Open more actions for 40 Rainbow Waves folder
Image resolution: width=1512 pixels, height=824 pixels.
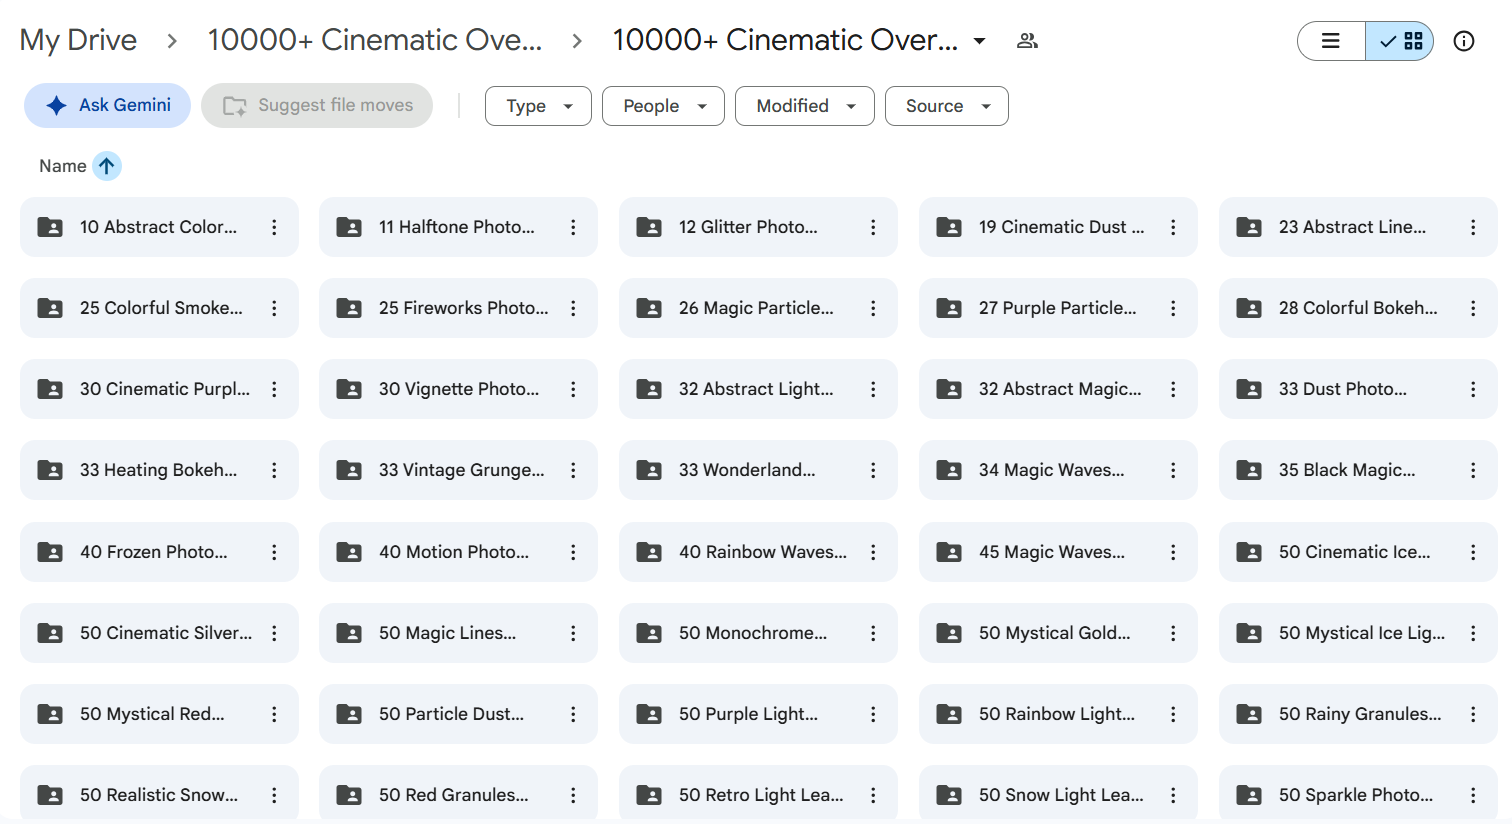pos(873,552)
